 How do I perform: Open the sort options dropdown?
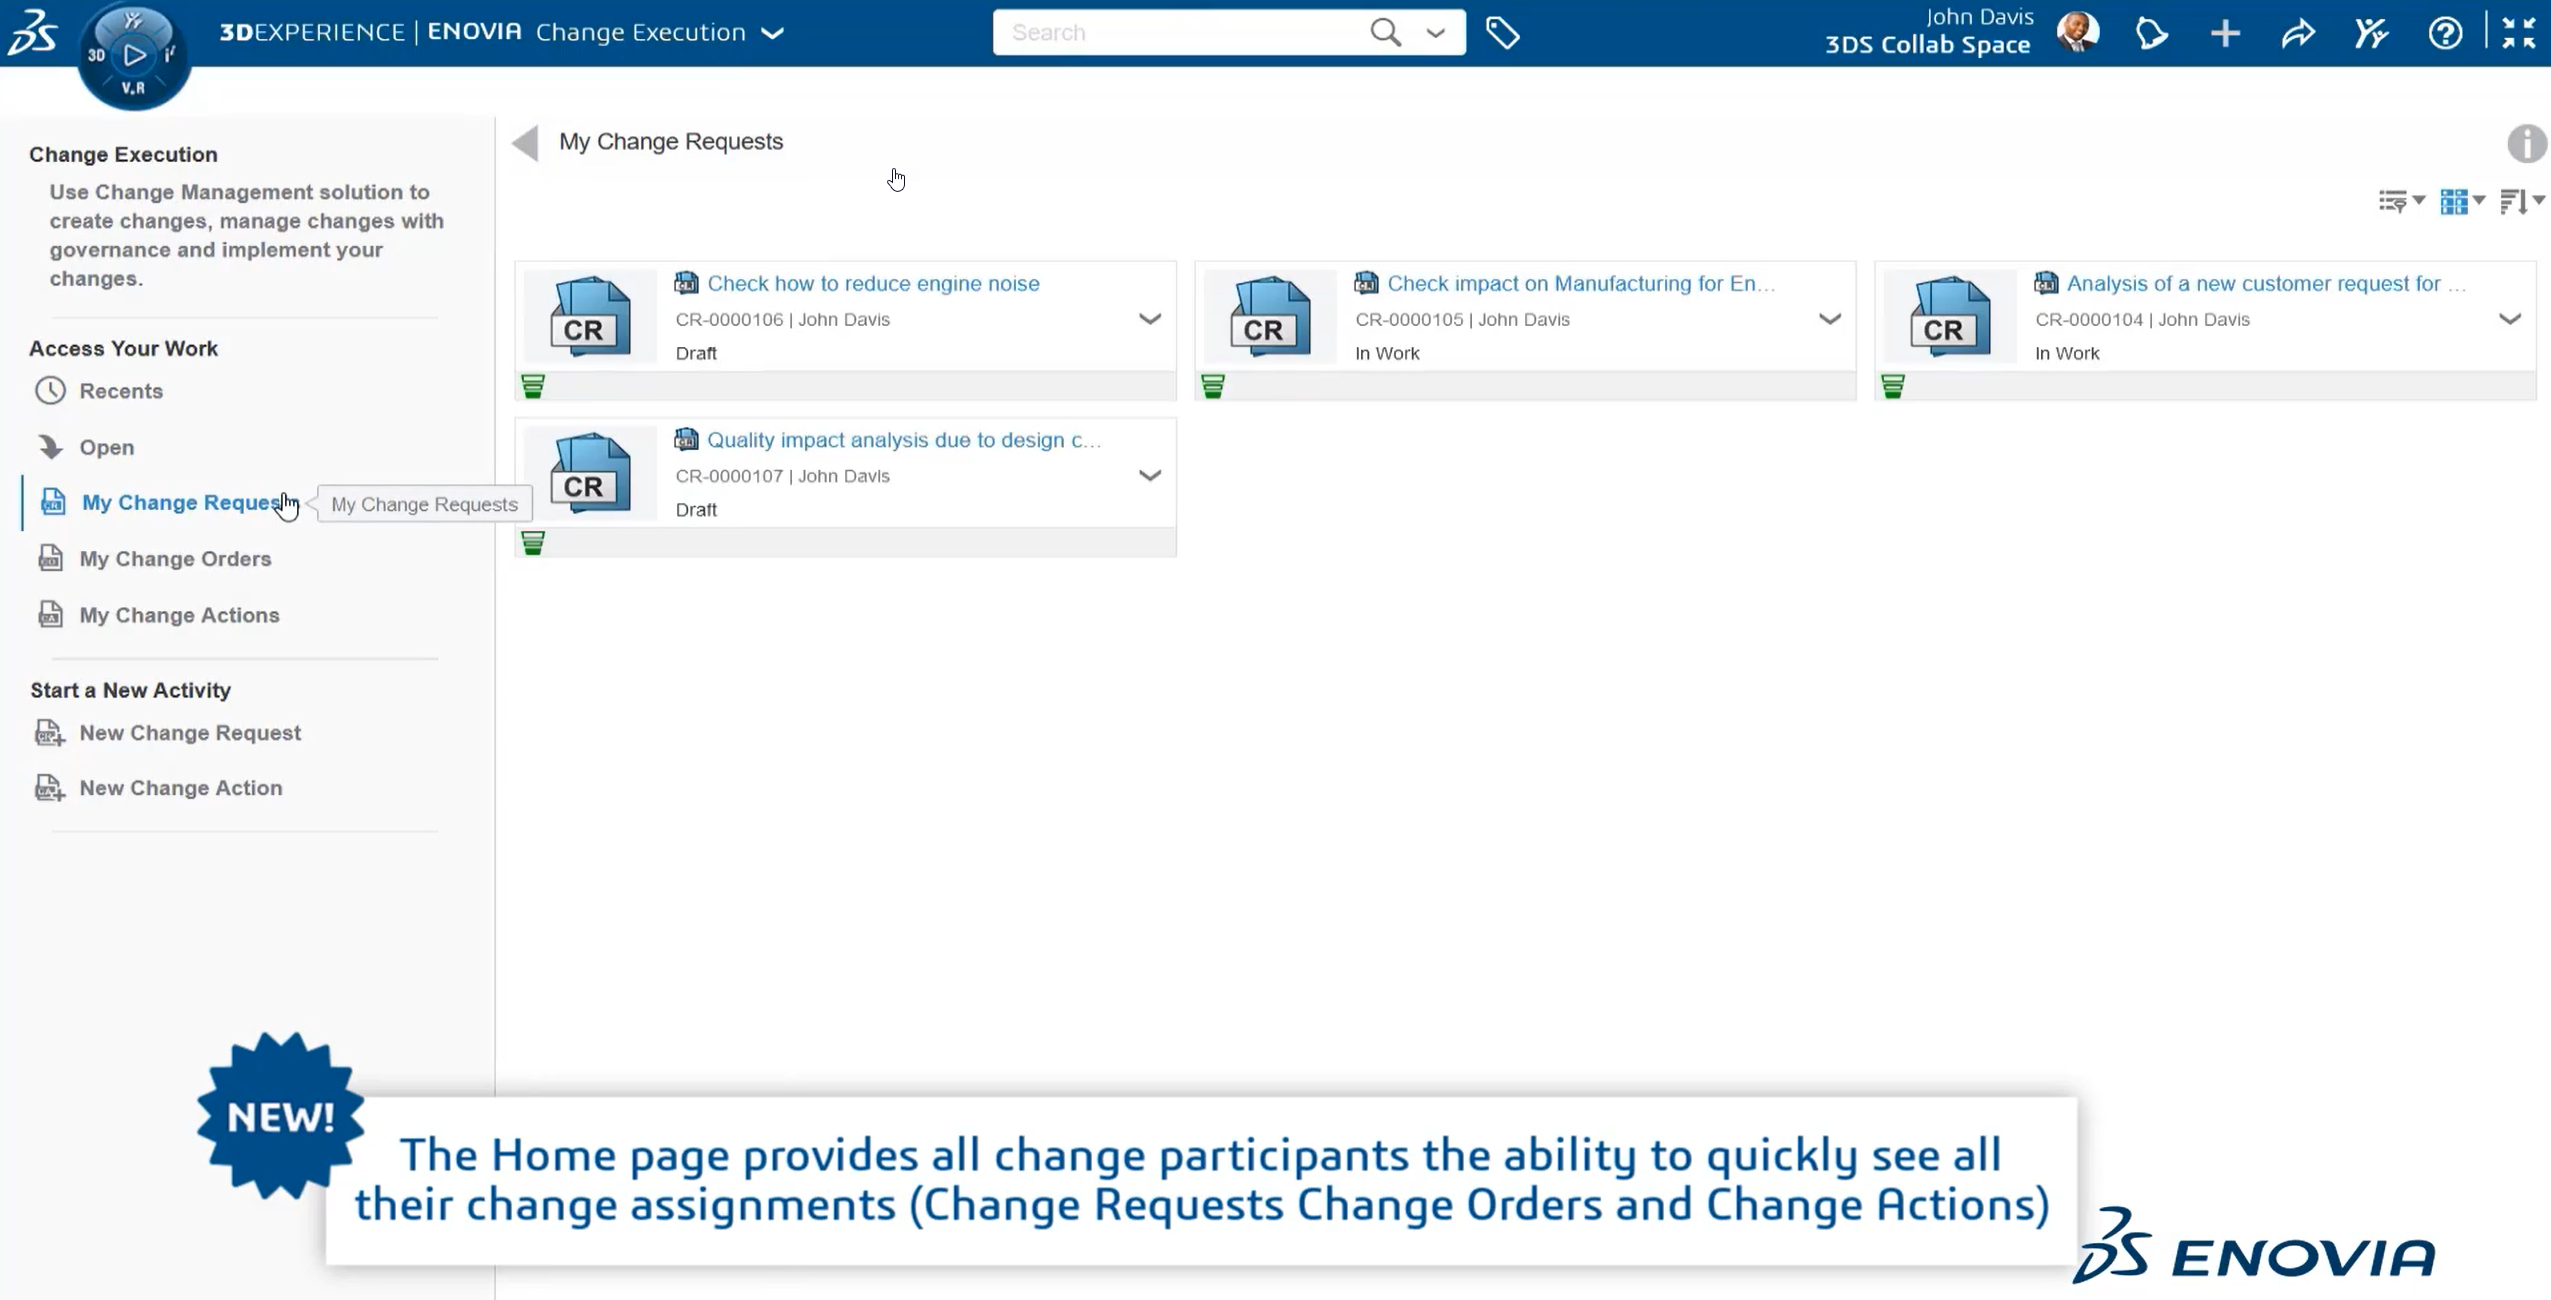point(2521,201)
